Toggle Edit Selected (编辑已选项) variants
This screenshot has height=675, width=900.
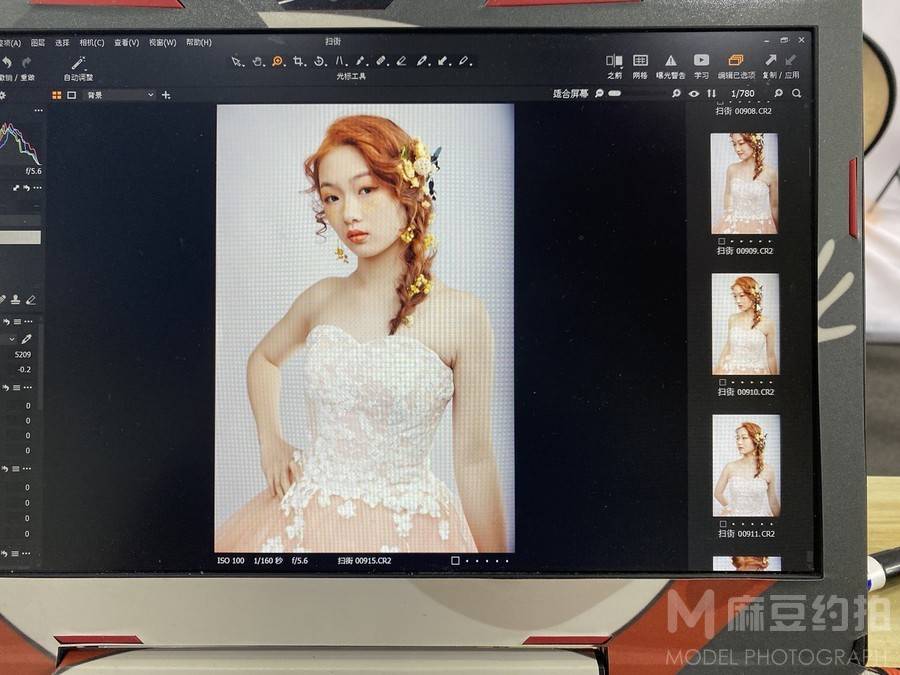(x=736, y=60)
